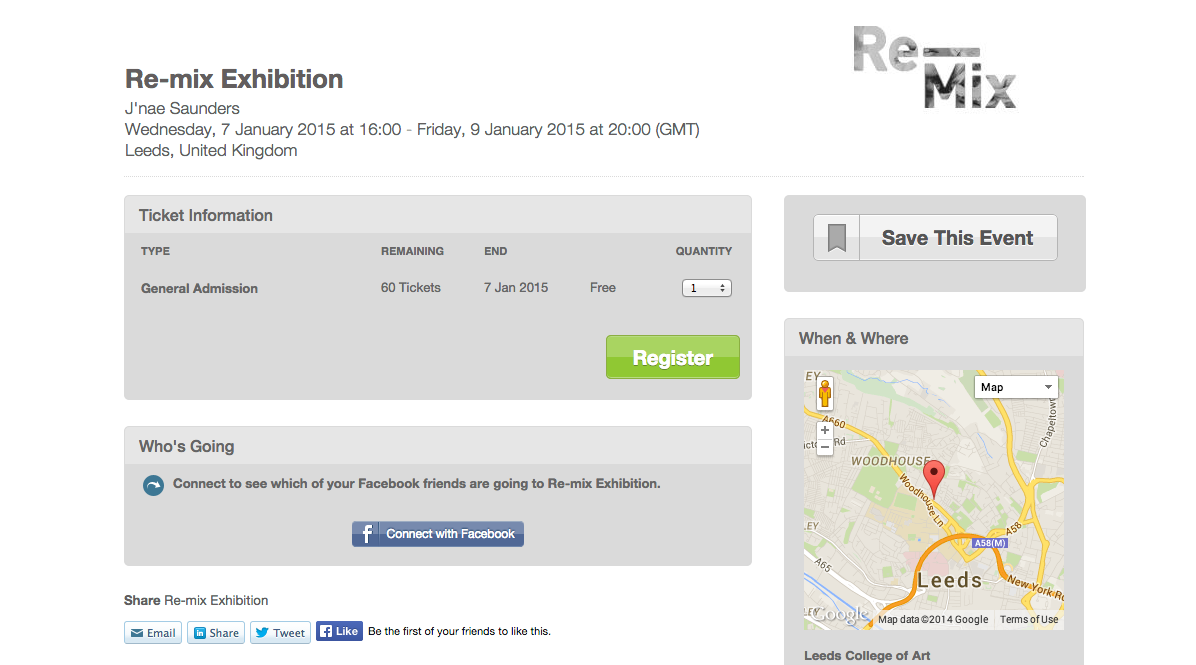Share the event via Email button
Viewport: 1196px width, 665px height.
point(153,633)
